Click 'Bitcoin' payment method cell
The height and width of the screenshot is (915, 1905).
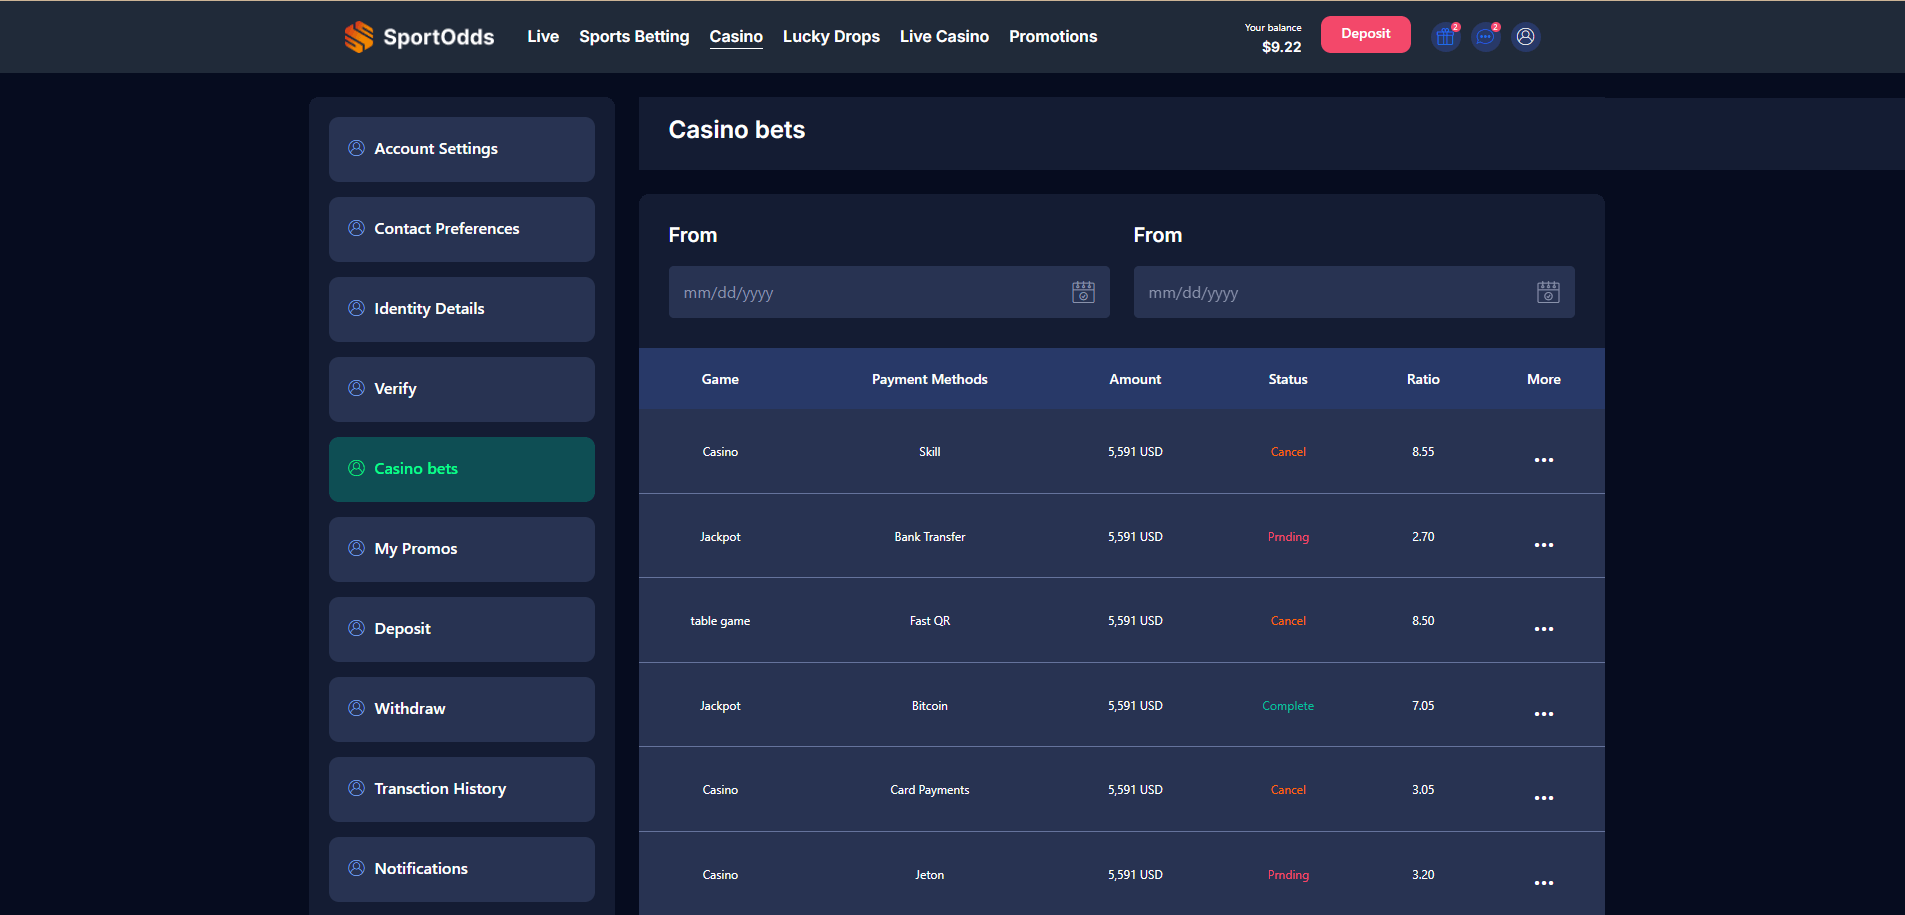(x=930, y=706)
